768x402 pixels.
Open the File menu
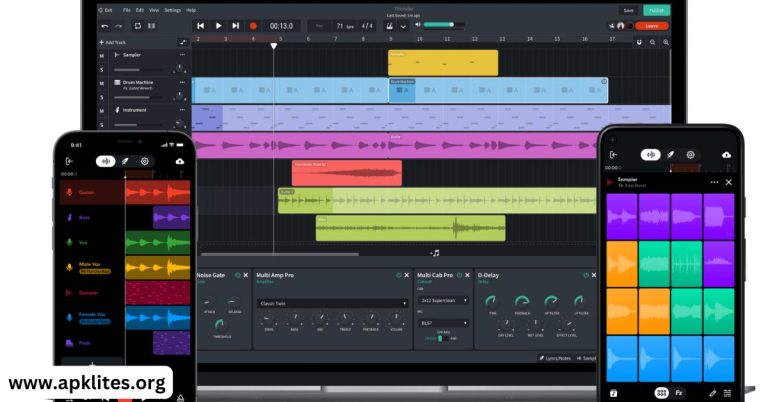[127, 10]
